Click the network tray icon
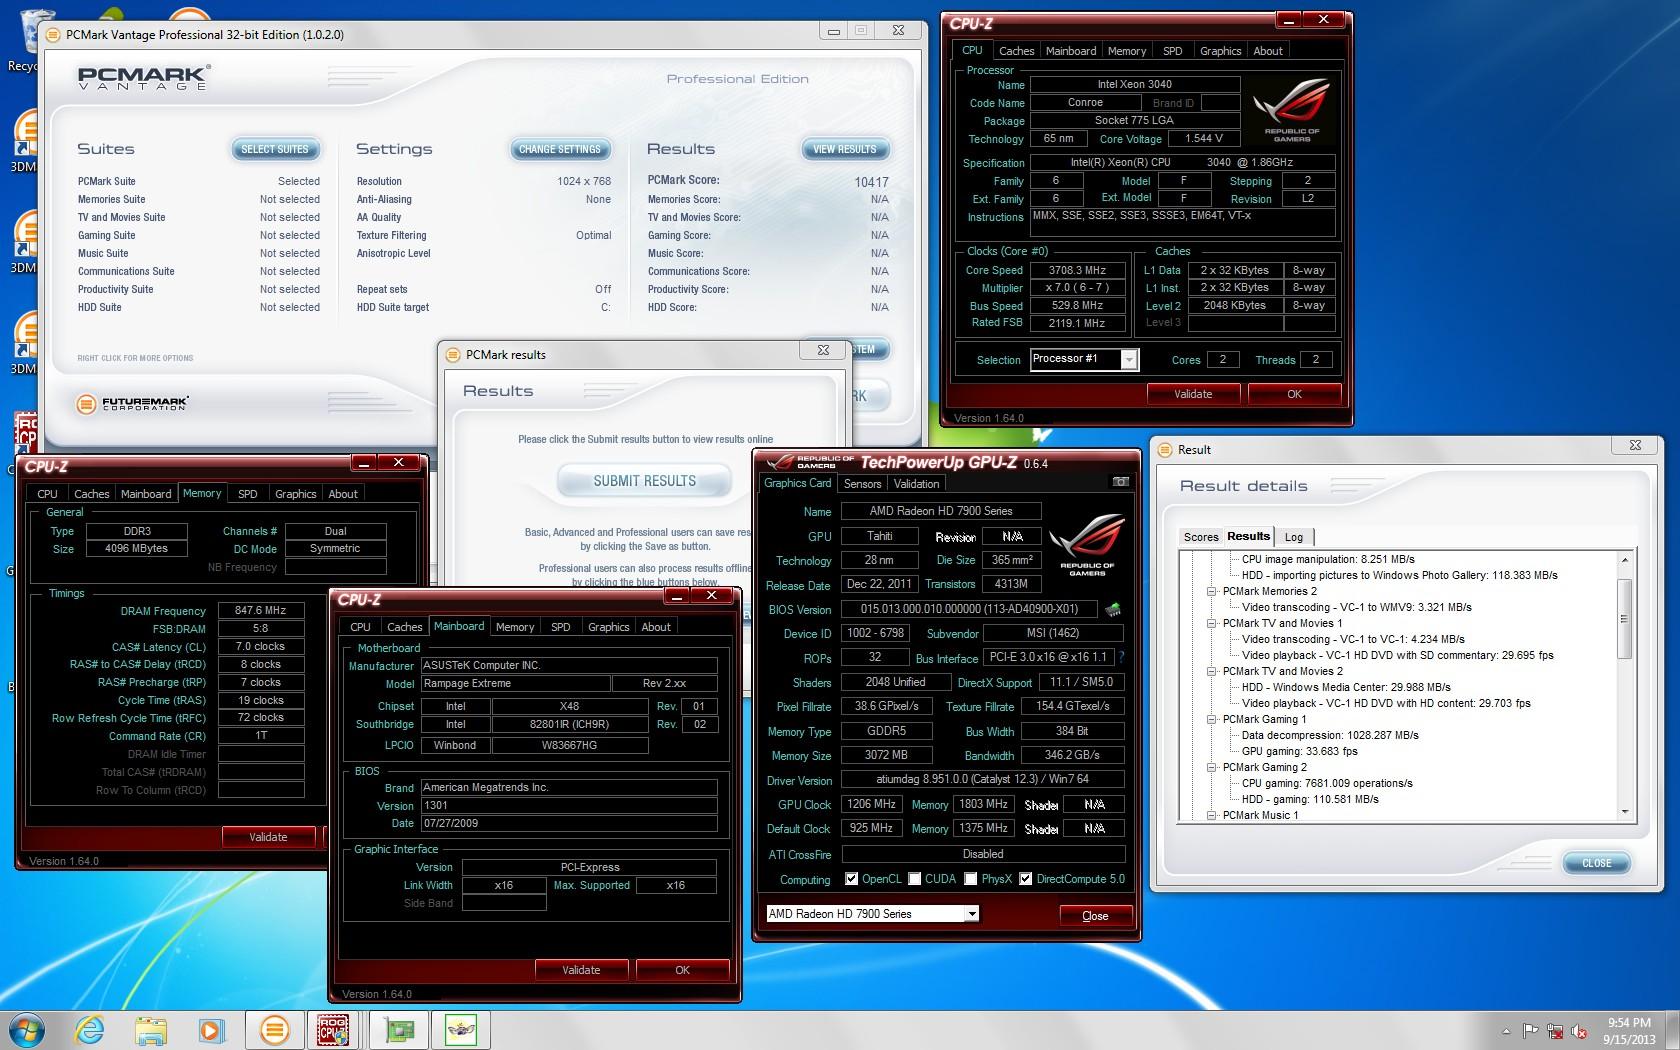 click(x=1555, y=1031)
